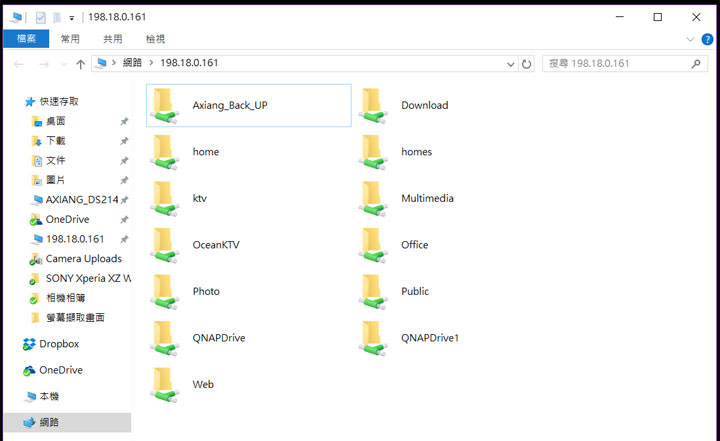Image resolution: width=720 pixels, height=441 pixels.
Task: Click the window system icon in title bar
Action: pos(17,17)
